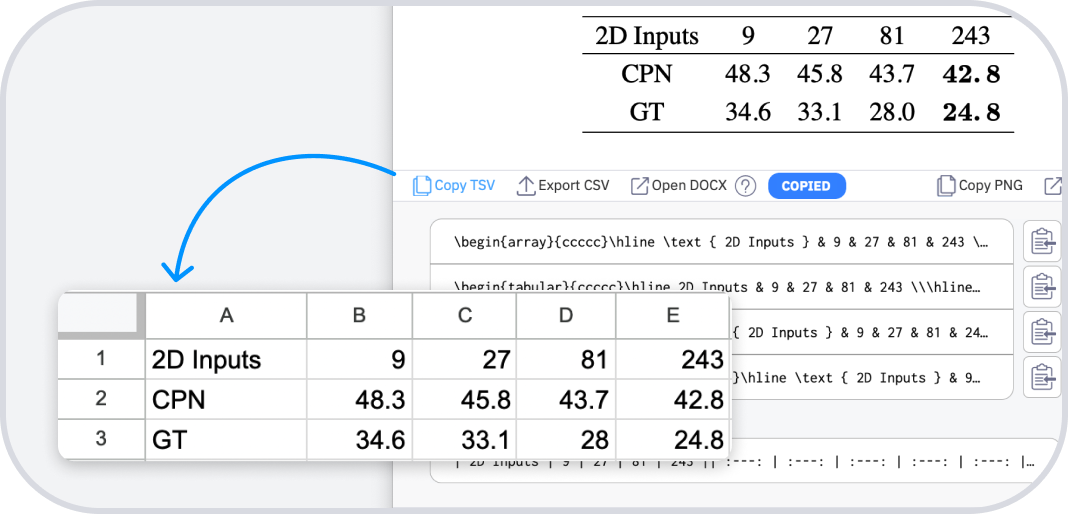Click the Copy PNG button
1068x514 pixels.
click(x=979, y=186)
